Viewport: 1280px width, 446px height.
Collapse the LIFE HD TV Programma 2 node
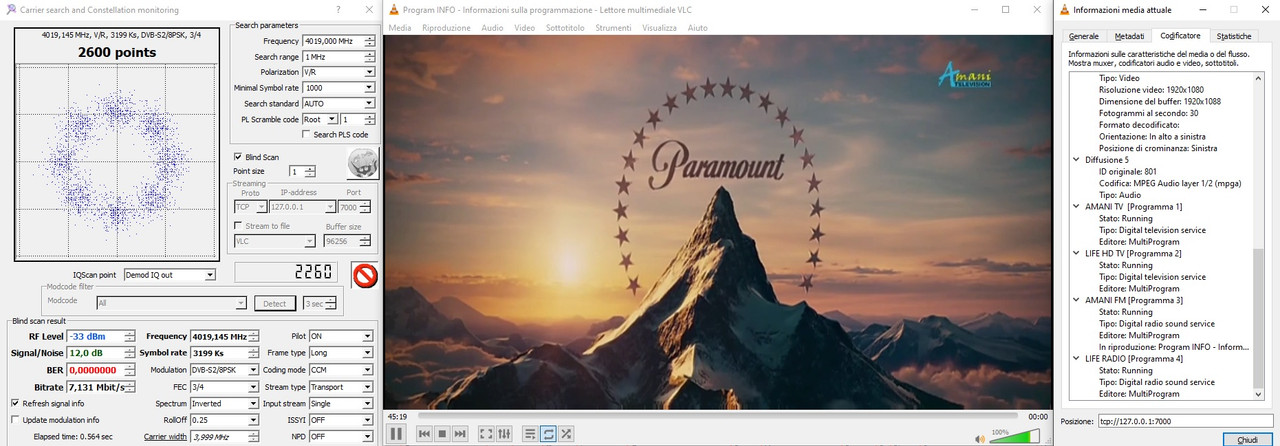click(x=1074, y=253)
